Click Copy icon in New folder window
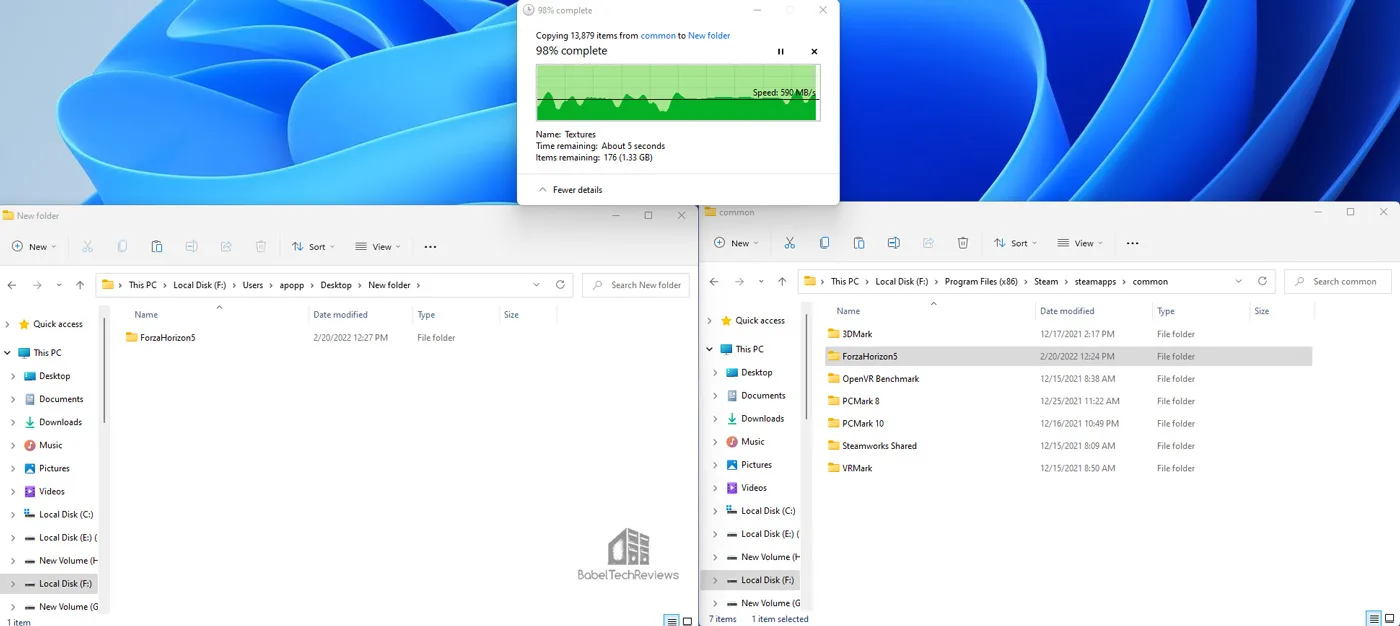Image resolution: width=1400 pixels, height=626 pixels. pos(122,246)
